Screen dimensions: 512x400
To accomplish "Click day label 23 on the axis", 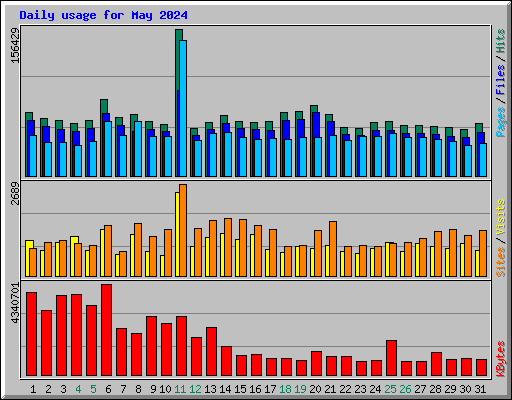I will tap(360, 389).
